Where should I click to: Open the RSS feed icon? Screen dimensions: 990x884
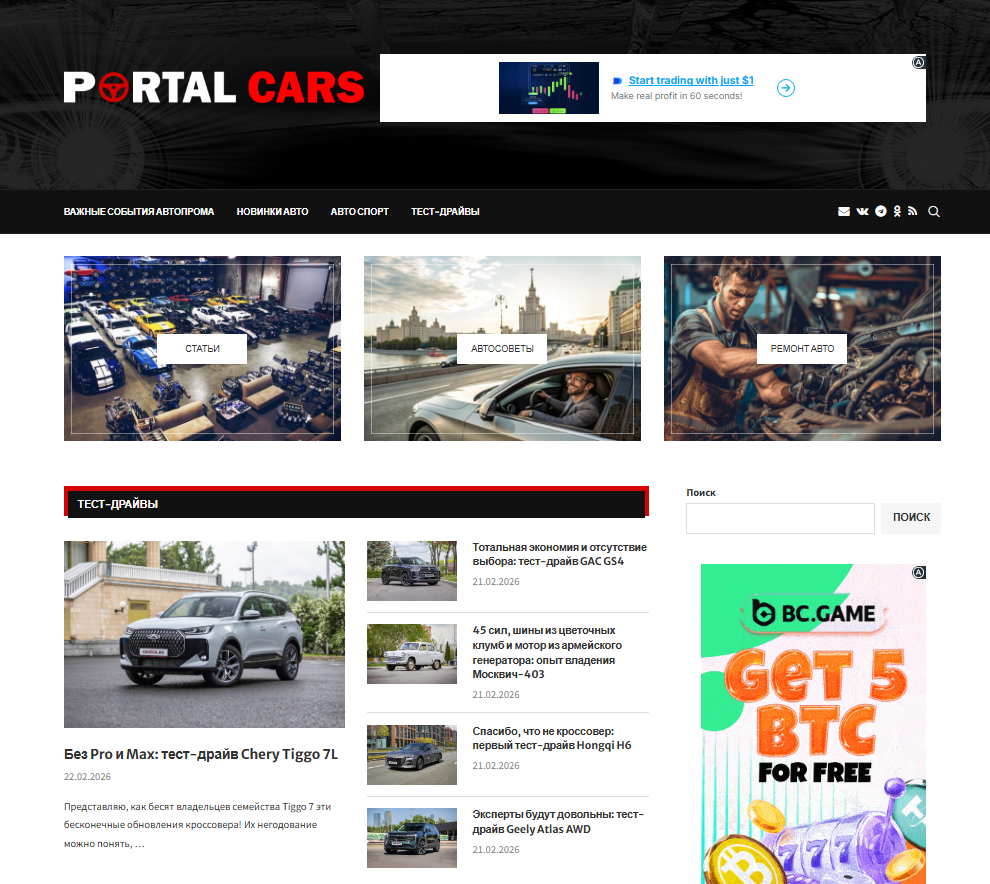click(x=912, y=211)
